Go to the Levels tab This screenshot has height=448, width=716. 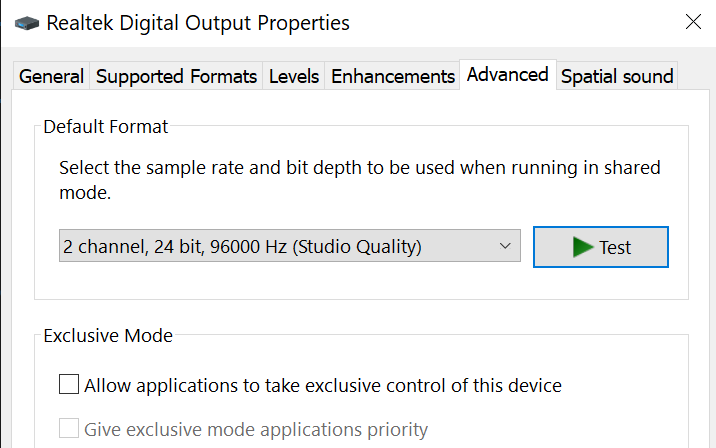click(294, 76)
